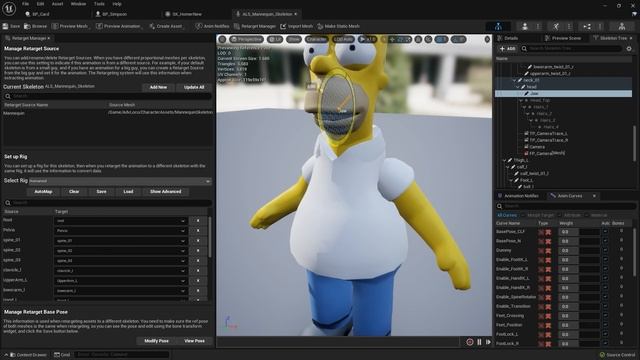Select the Camera item in Skeleton Tree

[537, 147]
